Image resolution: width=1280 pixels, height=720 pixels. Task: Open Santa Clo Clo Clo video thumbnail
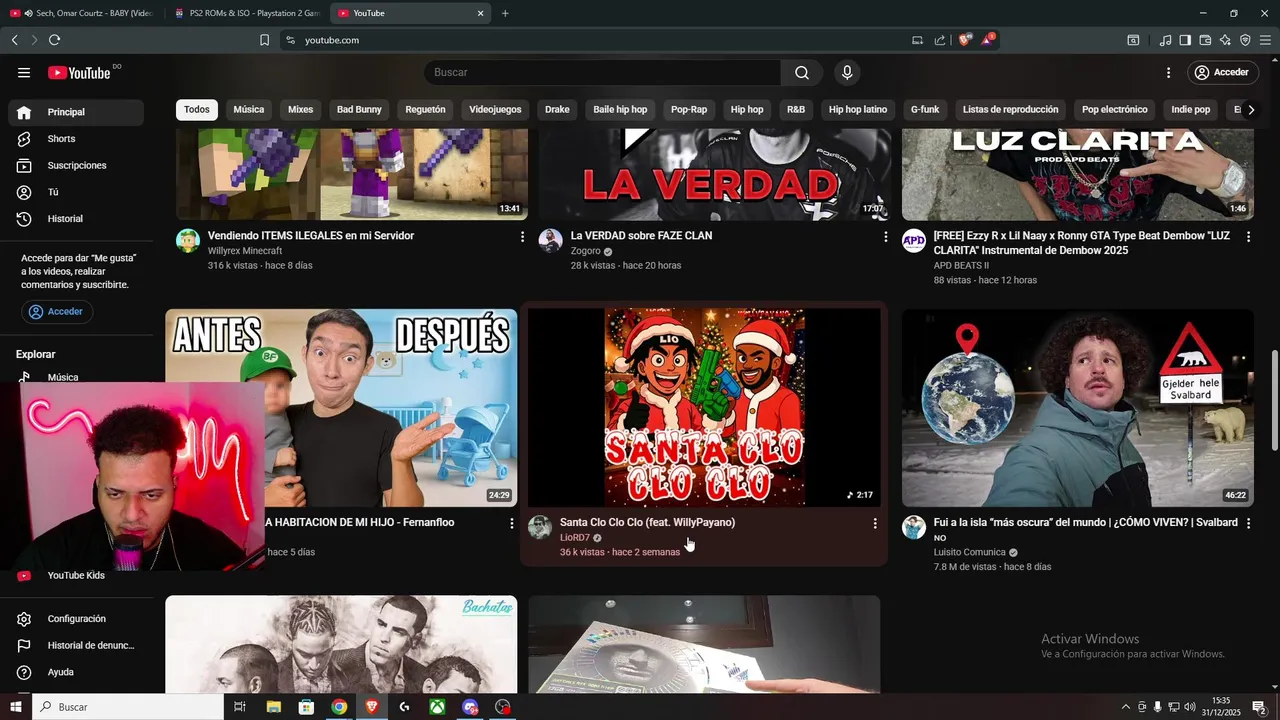pyautogui.click(x=705, y=407)
